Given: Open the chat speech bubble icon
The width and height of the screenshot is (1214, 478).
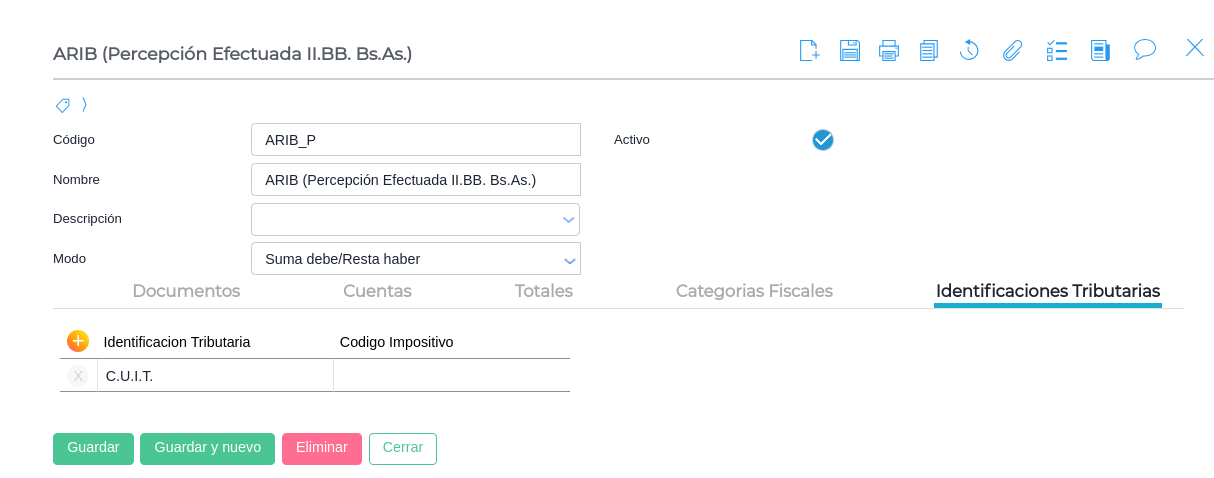Looking at the screenshot, I should 1145,49.
